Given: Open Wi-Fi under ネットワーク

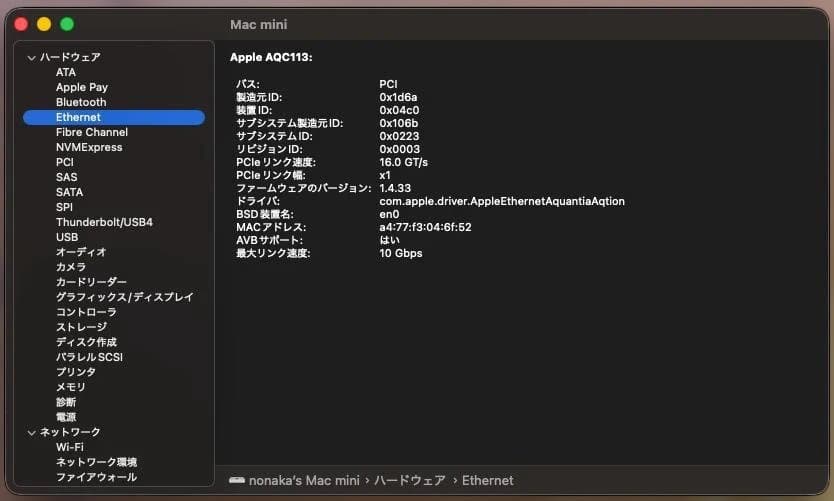Looking at the screenshot, I should pyautogui.click(x=70, y=447).
